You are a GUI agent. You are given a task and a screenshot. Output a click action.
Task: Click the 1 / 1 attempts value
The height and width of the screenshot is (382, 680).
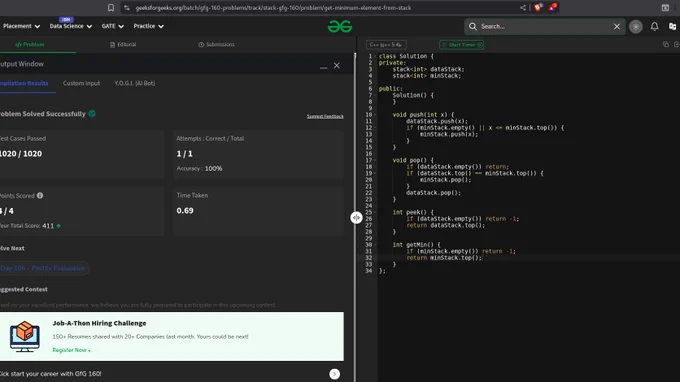[184, 154]
